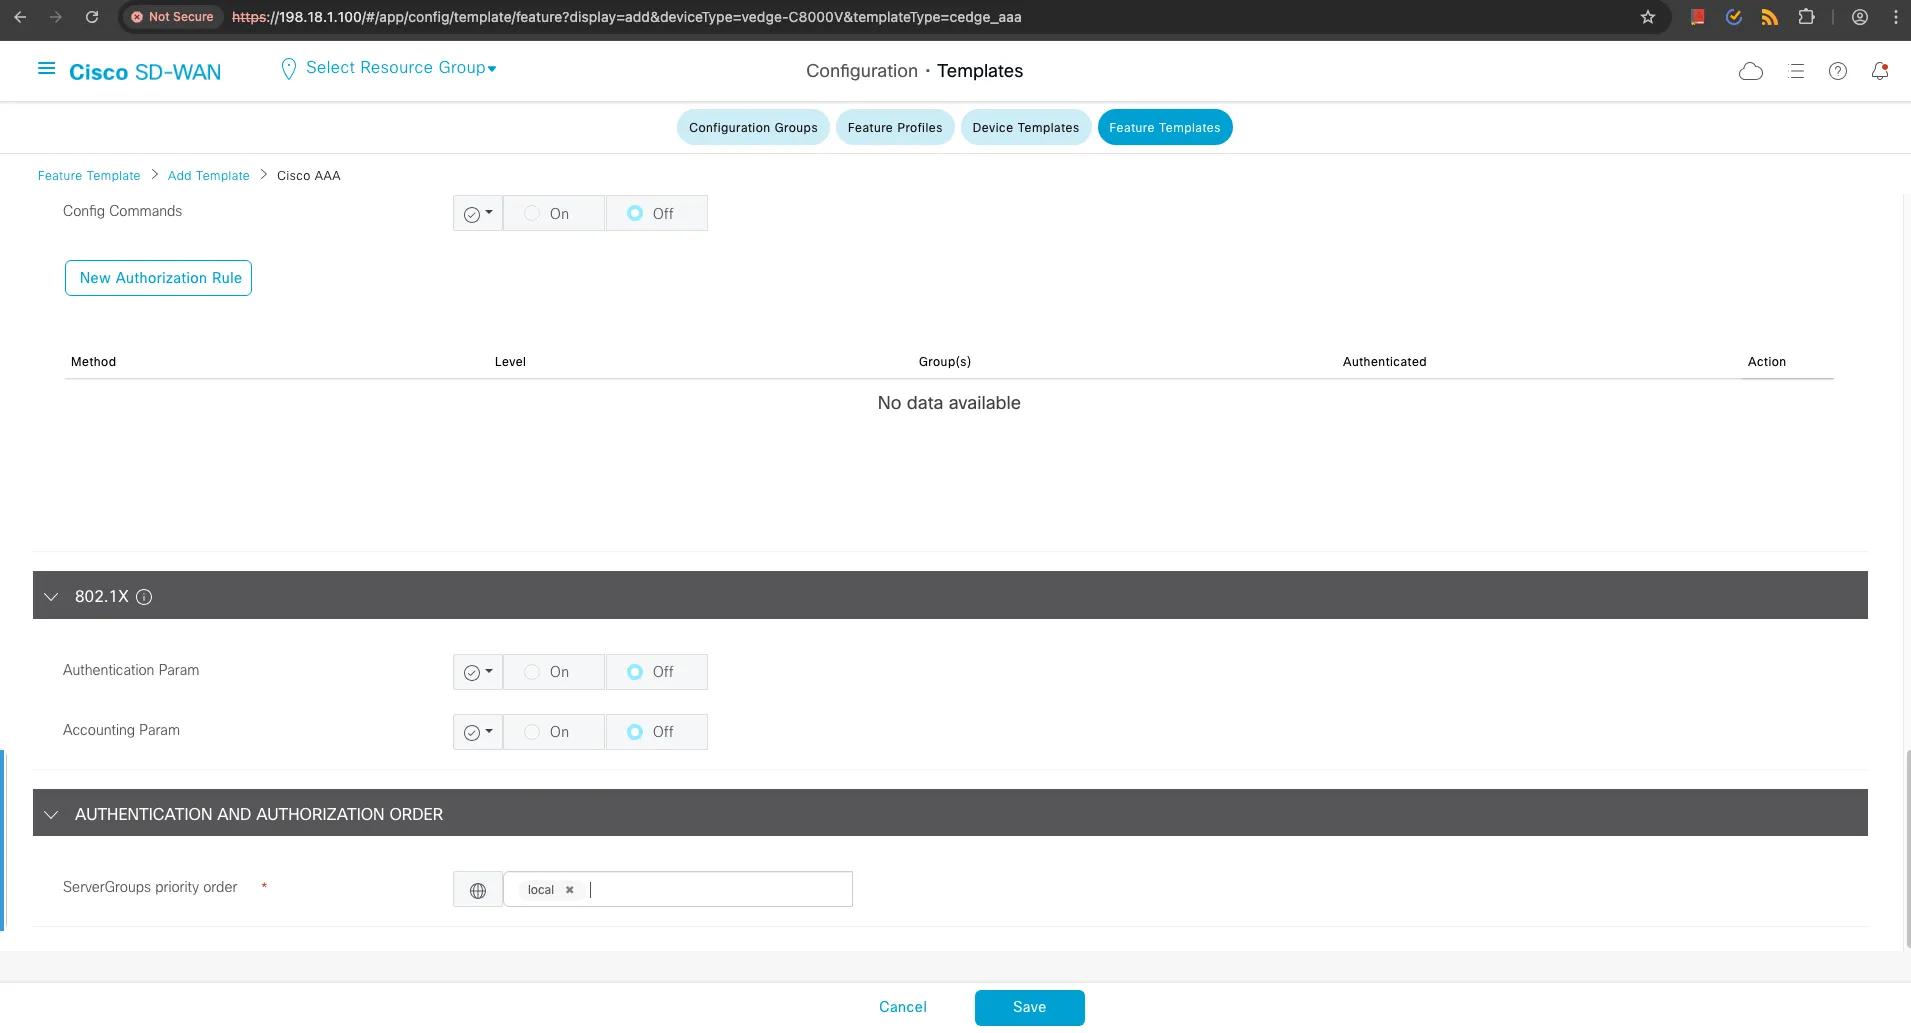Viewport: 1911px width, 1033px height.
Task: Click the New Authorization Rule button
Action: [x=157, y=277]
